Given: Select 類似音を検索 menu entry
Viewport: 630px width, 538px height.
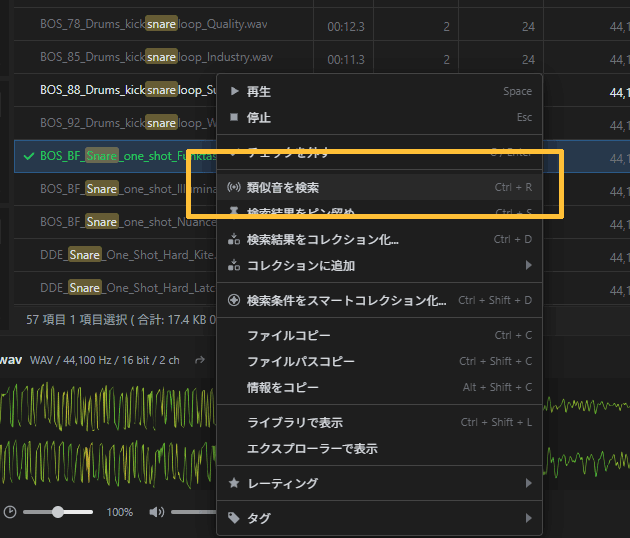Looking at the screenshot, I should [380, 187].
